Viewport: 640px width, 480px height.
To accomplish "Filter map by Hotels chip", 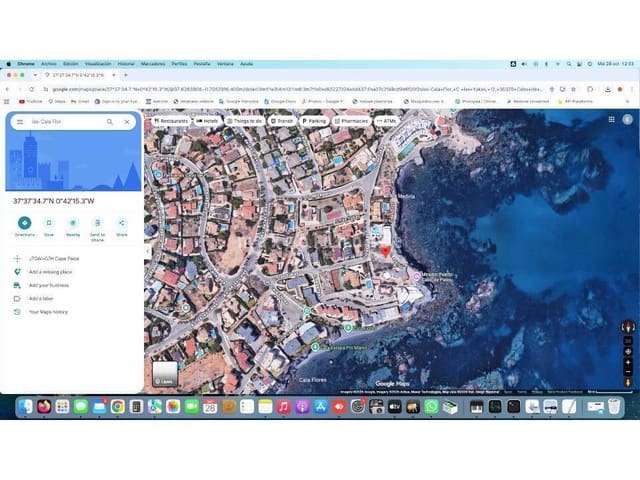I will (207, 121).
